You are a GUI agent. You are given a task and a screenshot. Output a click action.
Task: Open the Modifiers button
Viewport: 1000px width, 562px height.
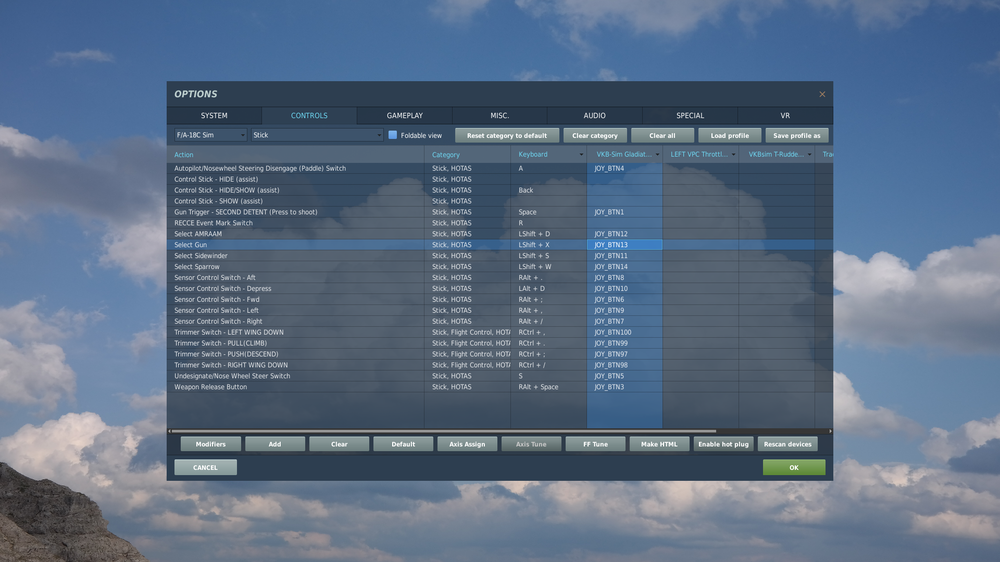(210, 444)
